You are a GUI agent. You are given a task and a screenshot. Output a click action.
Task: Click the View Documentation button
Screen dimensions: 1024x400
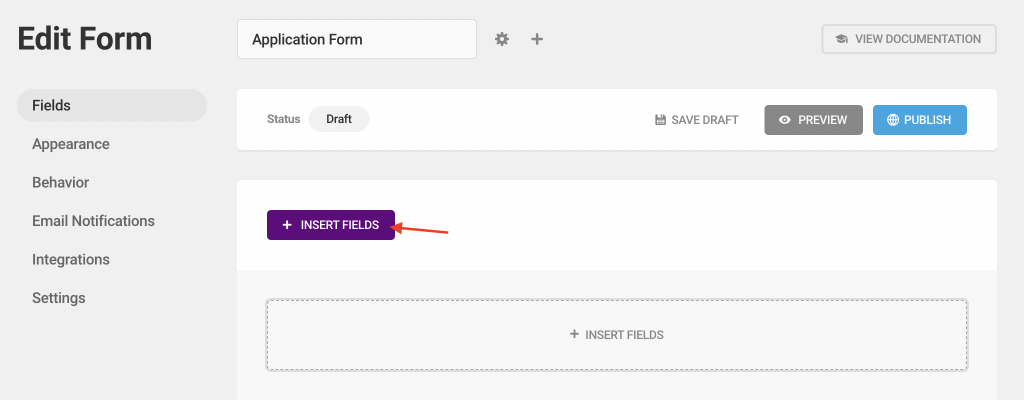(909, 39)
